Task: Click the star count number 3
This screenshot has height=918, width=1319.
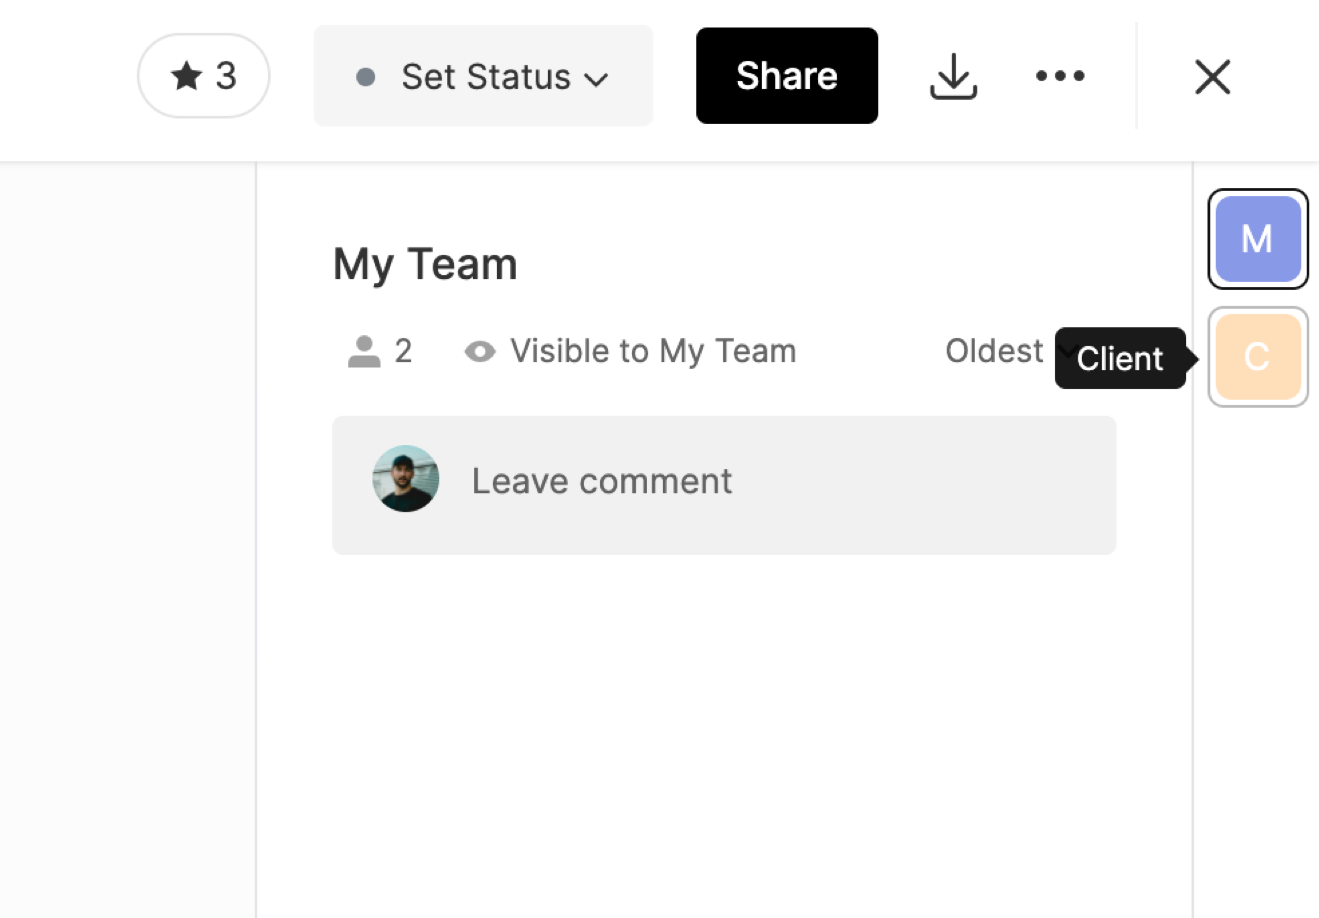Action: point(226,76)
